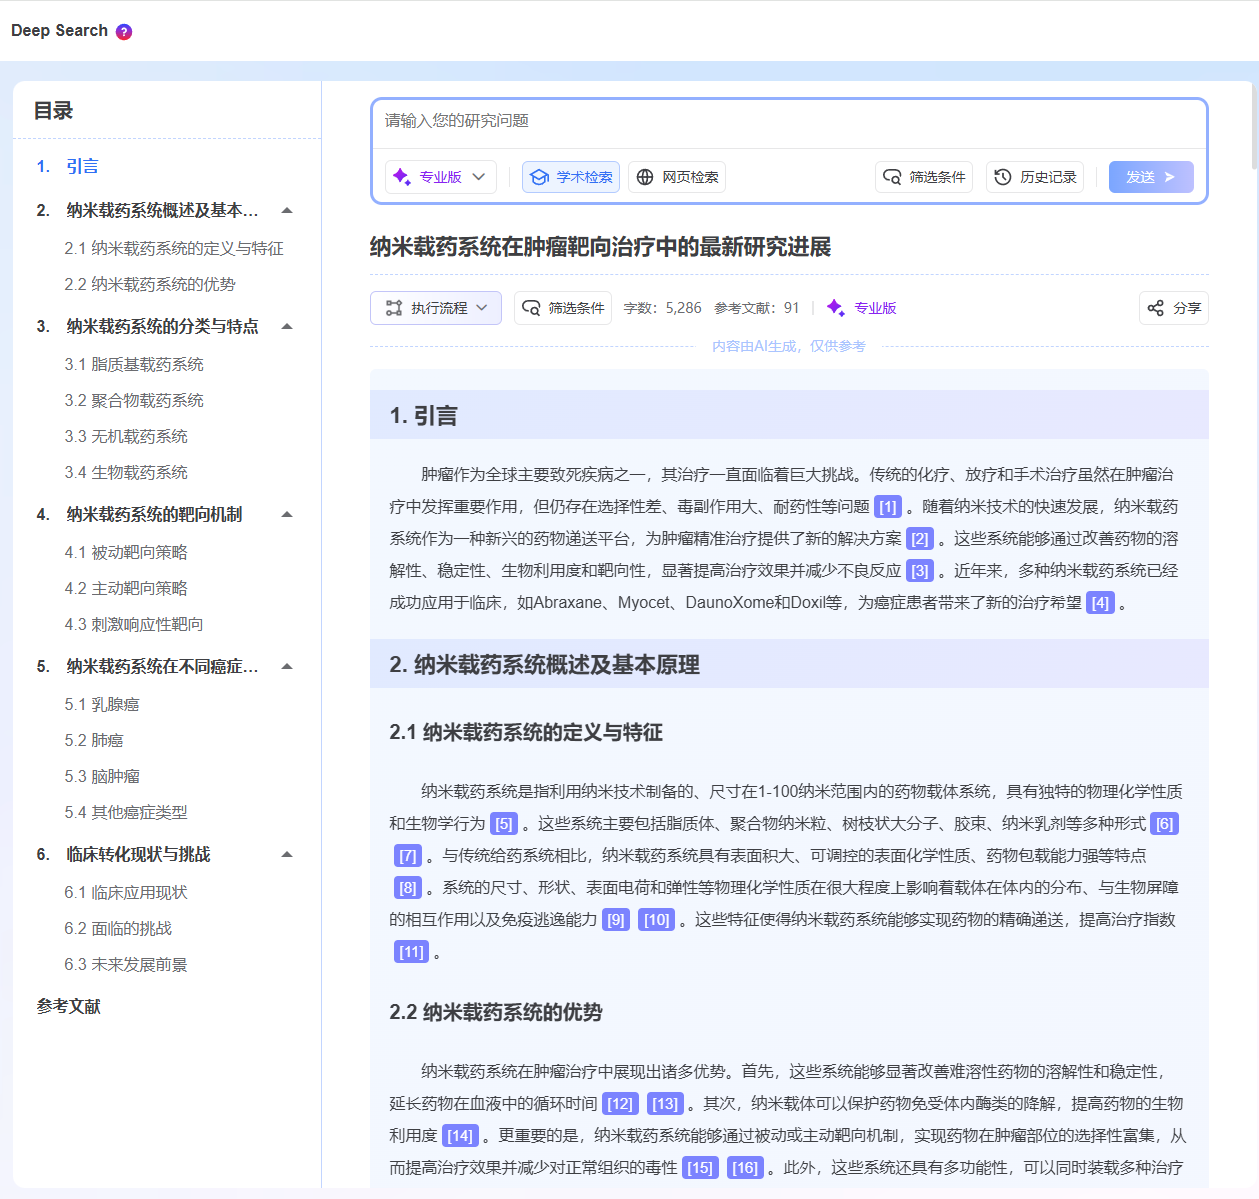Image resolution: width=1259 pixels, height=1199 pixels.
Task: Open 历史记录 history
Action: coord(1035,177)
